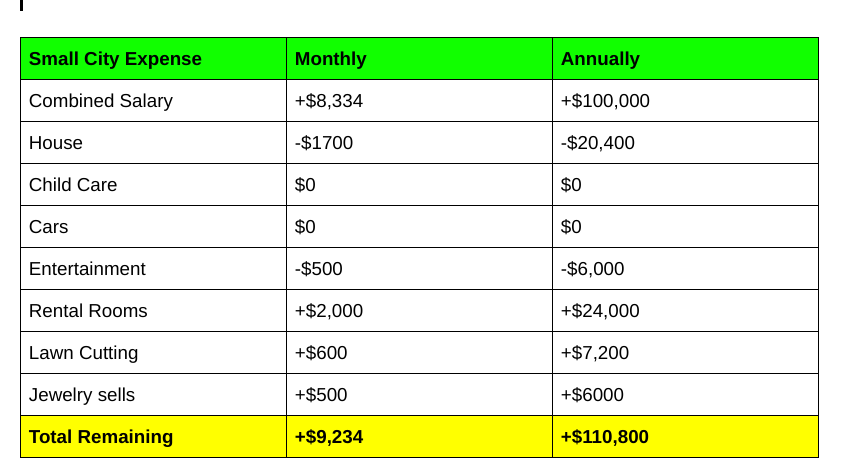Select the +$7,200 annual lawn cutting cell
Viewport: 853px width, 474px height.
point(595,353)
